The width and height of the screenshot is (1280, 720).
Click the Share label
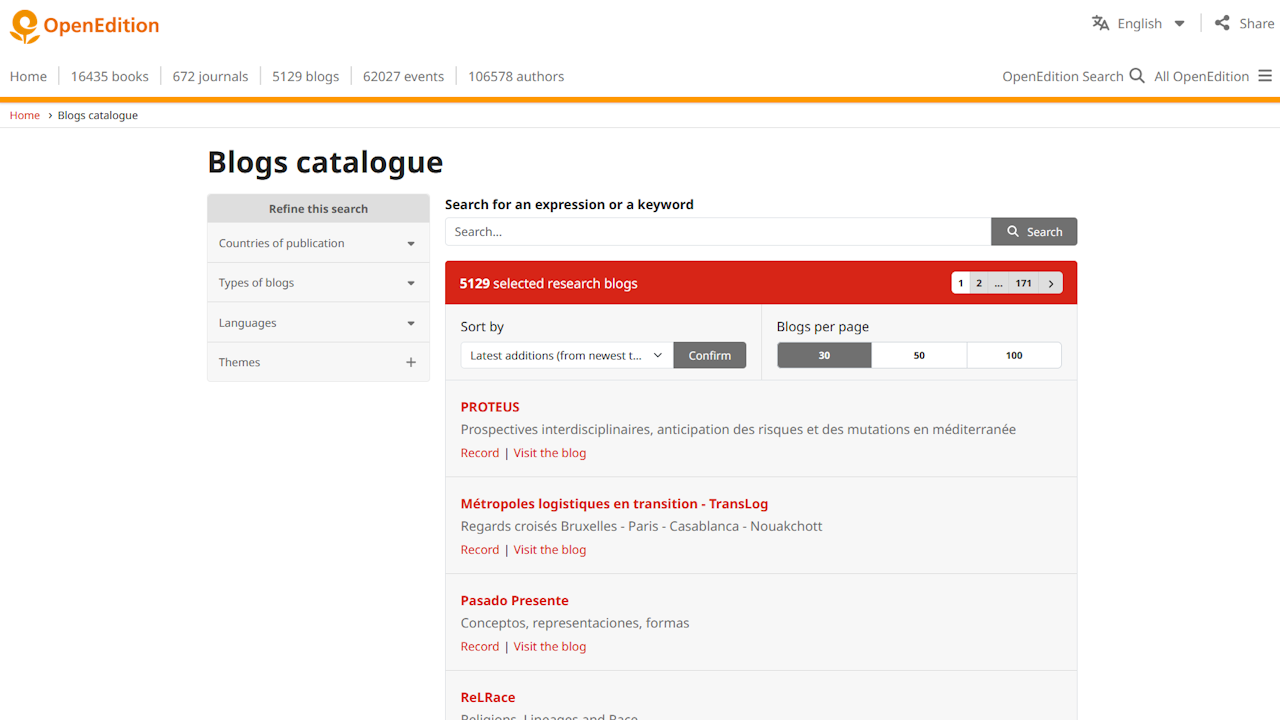[1257, 23]
